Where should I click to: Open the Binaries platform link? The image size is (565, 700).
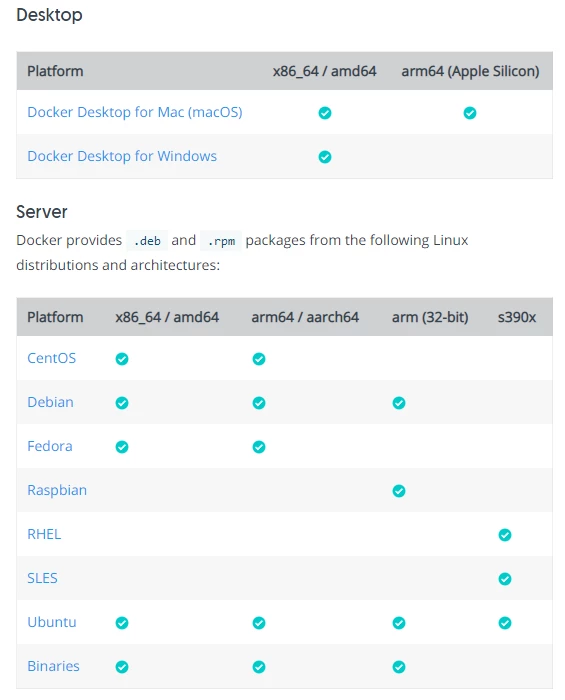[53, 666]
